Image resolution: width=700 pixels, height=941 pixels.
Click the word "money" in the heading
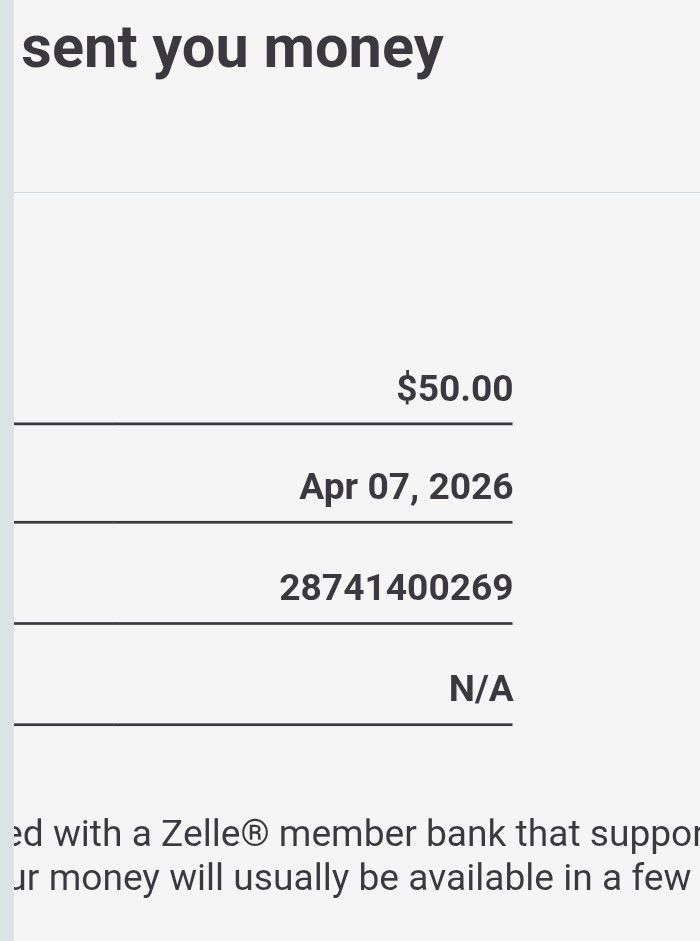(x=353, y=48)
